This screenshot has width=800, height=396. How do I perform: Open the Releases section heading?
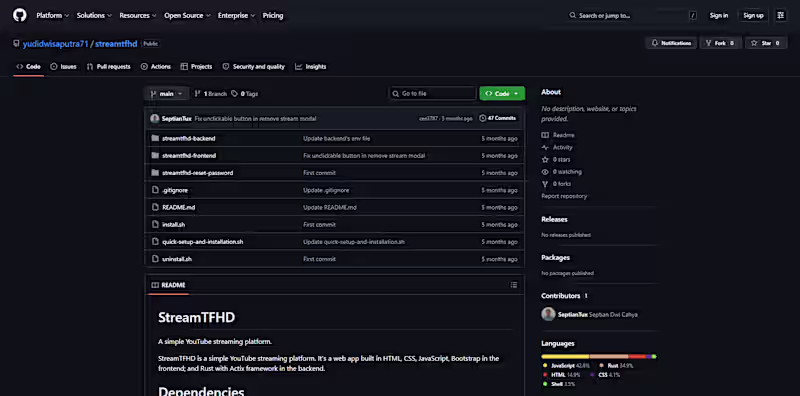point(554,219)
